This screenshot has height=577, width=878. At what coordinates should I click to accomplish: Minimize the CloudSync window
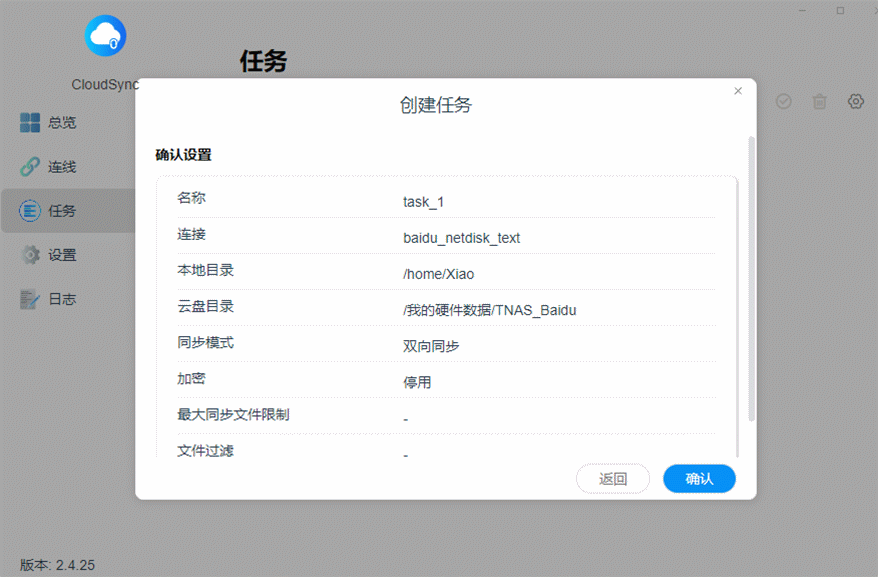(803, 10)
